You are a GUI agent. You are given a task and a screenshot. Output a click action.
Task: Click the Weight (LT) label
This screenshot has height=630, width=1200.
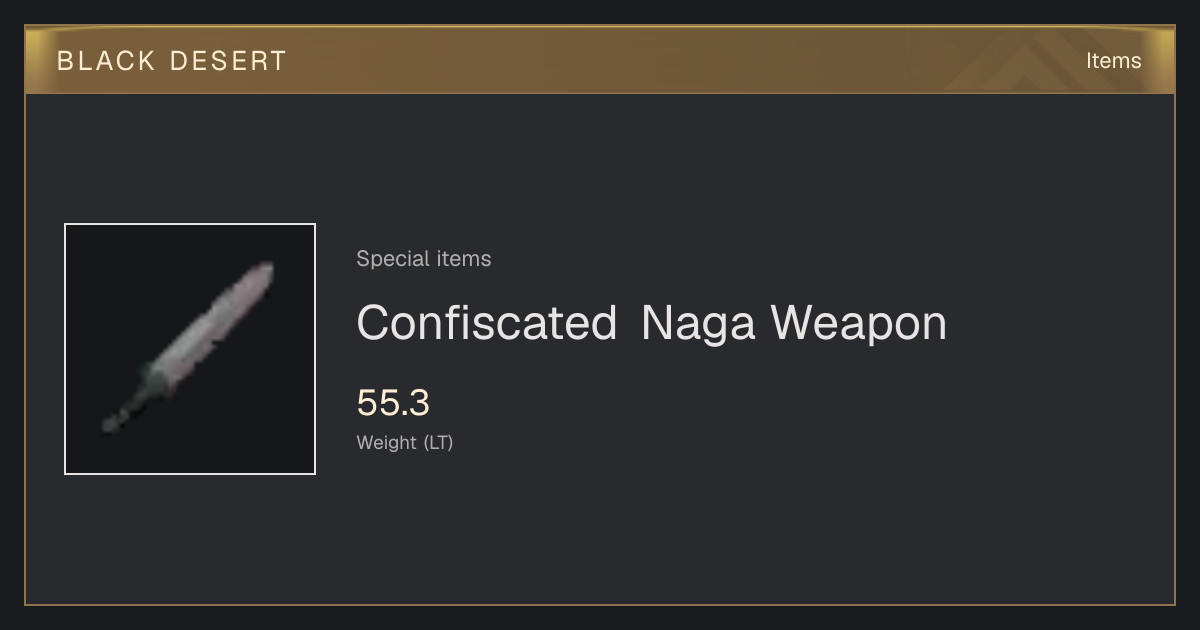[405, 443]
